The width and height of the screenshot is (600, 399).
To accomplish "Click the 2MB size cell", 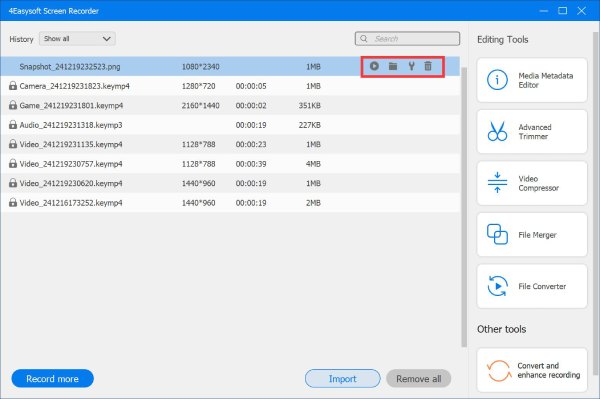I will pyautogui.click(x=313, y=203).
